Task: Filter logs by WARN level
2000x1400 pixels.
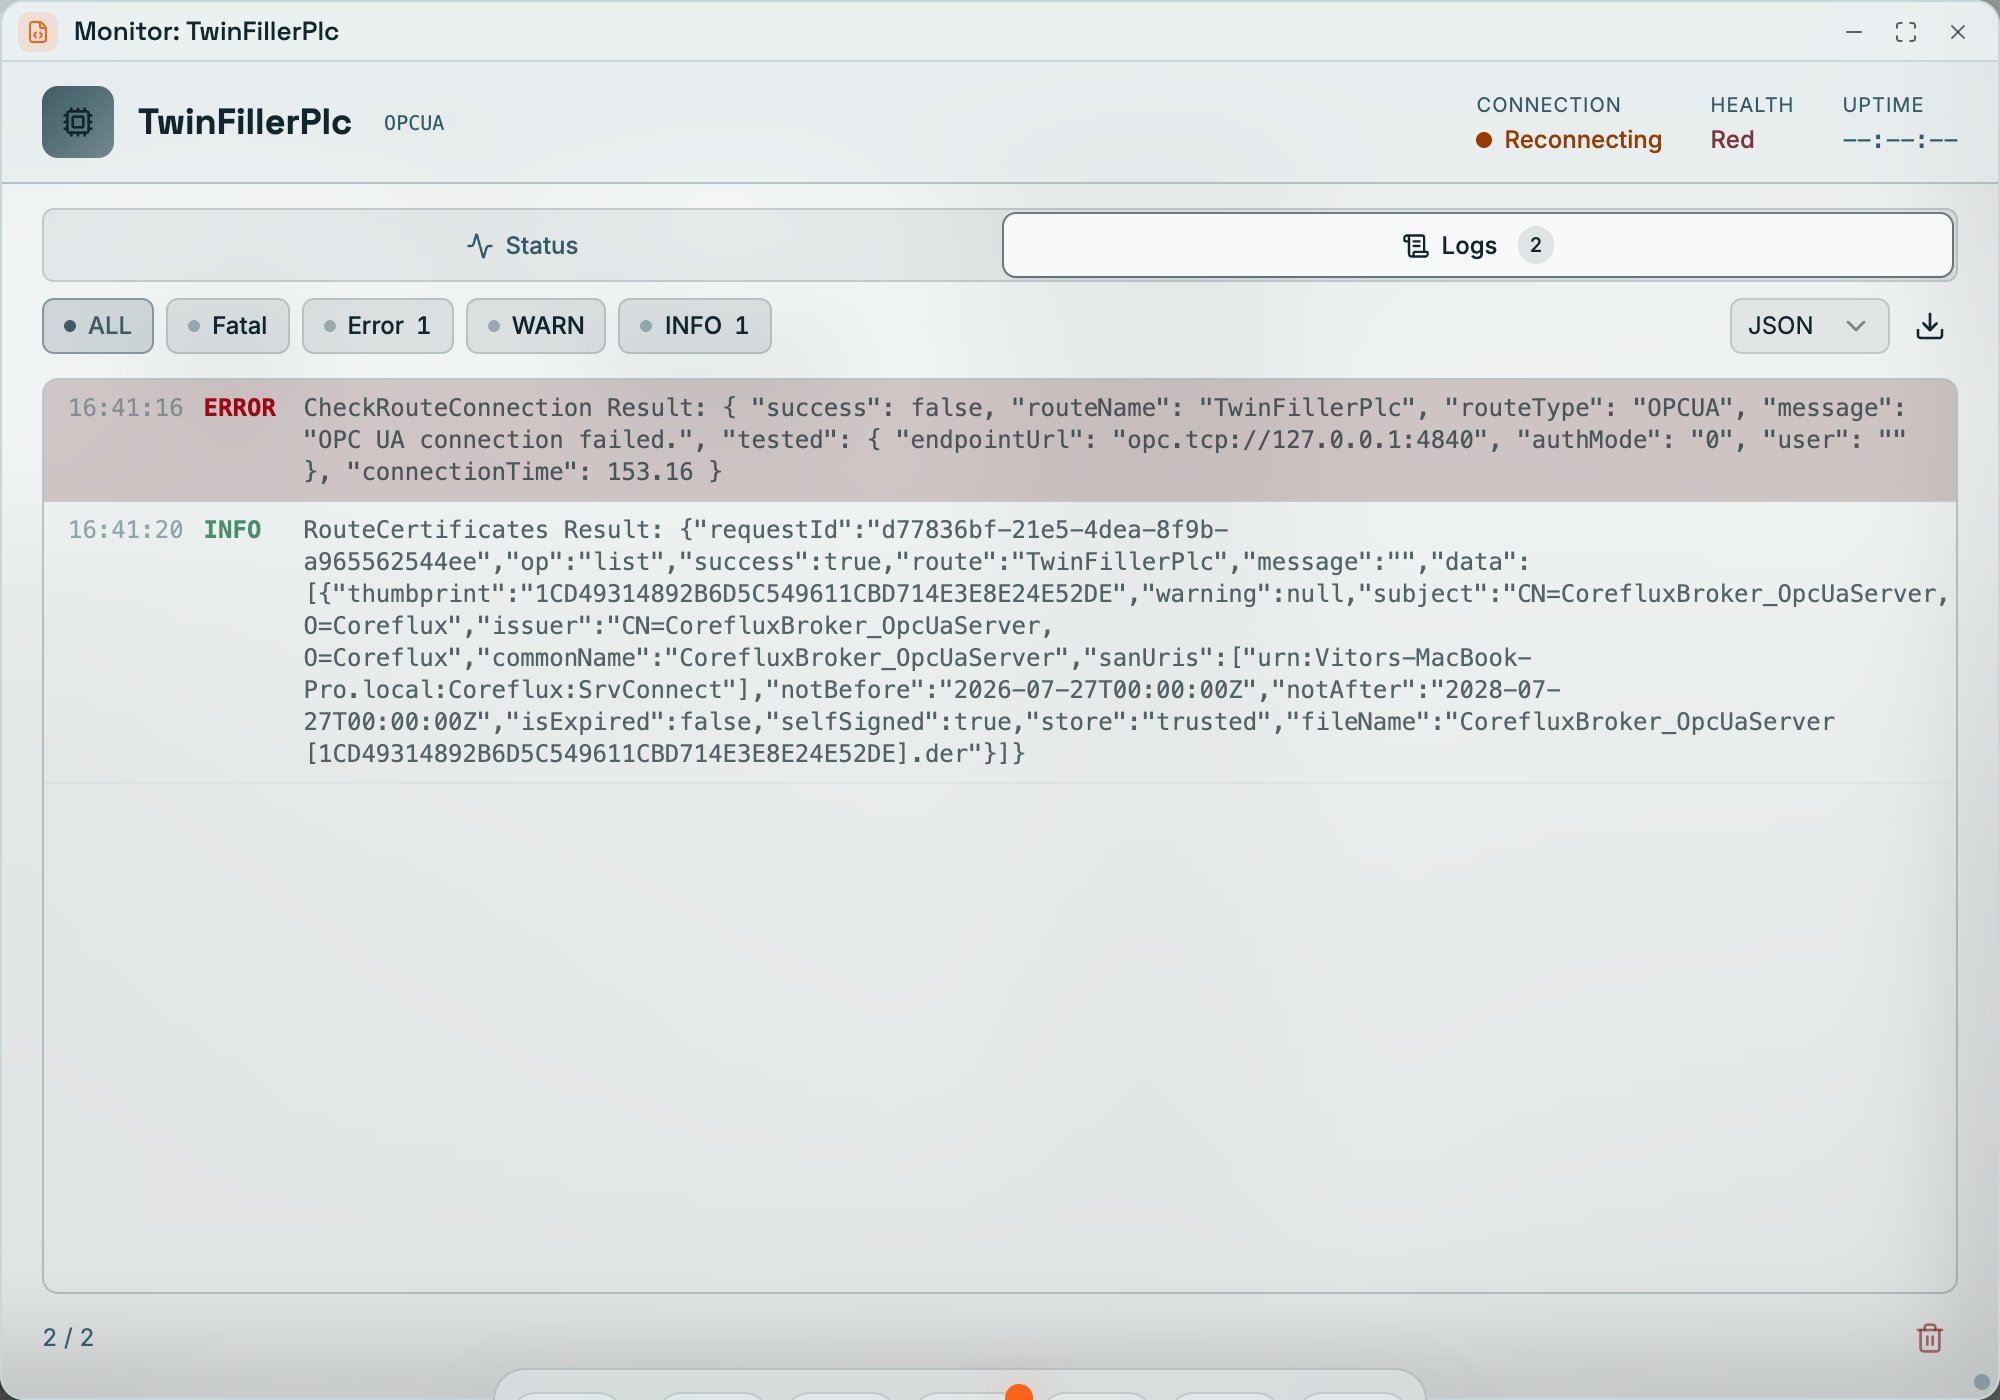Action: (536, 326)
